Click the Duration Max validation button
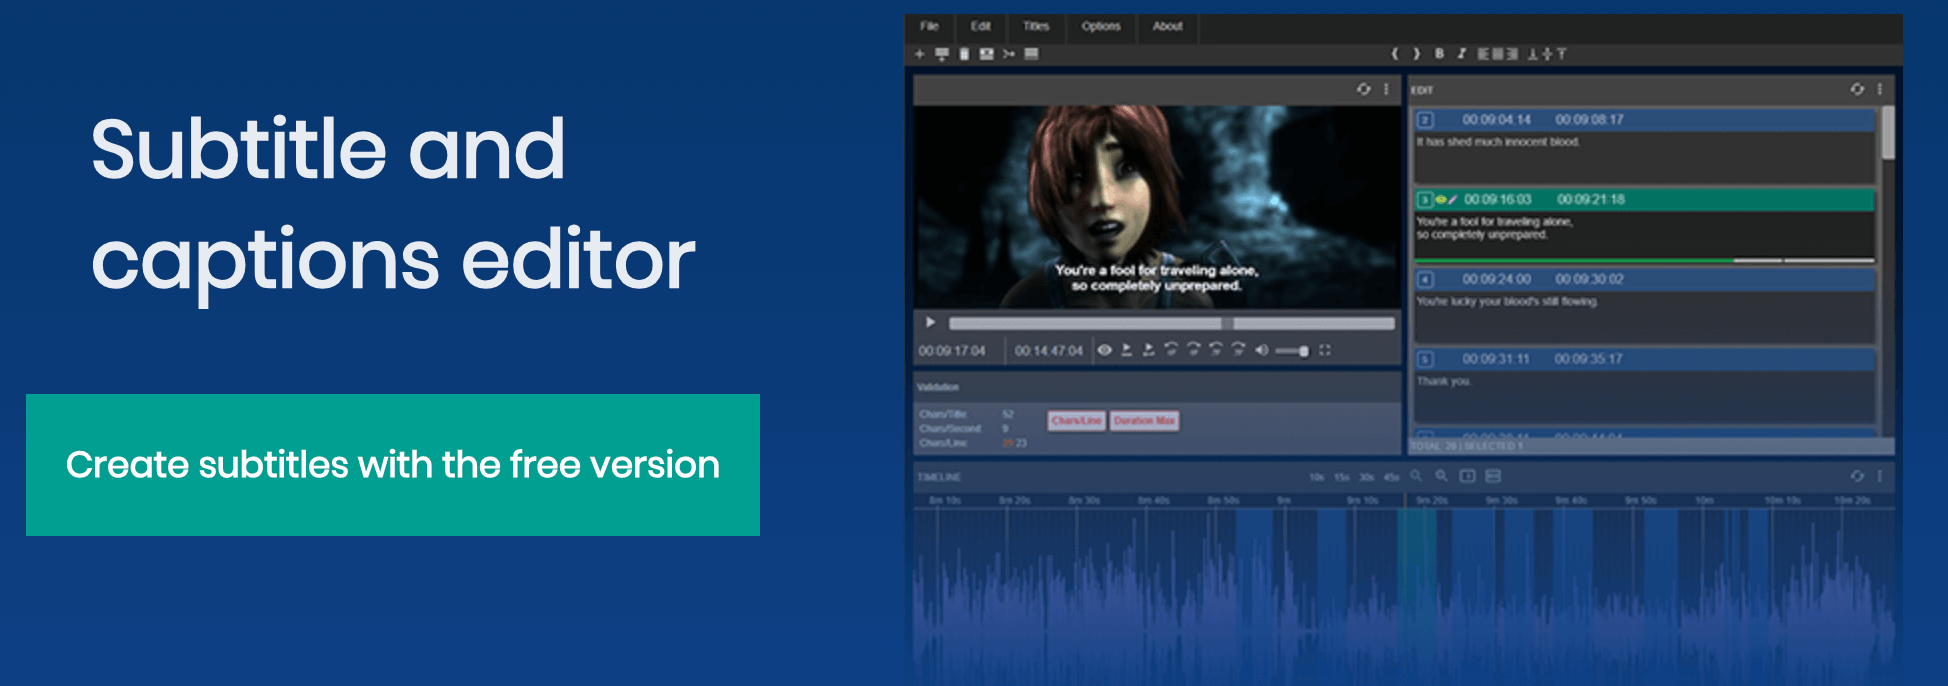 click(x=1144, y=421)
